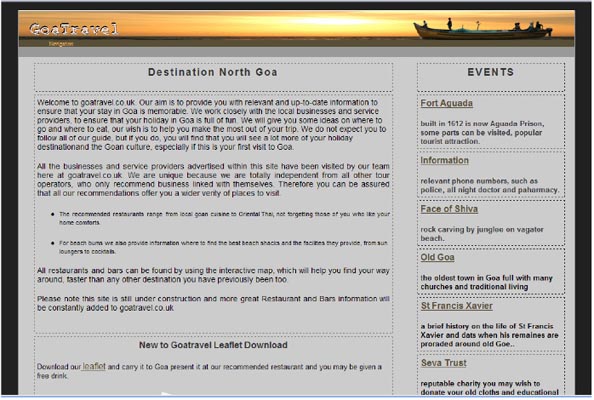
Task: Open the Fort Aguada event link
Action: 446,103
